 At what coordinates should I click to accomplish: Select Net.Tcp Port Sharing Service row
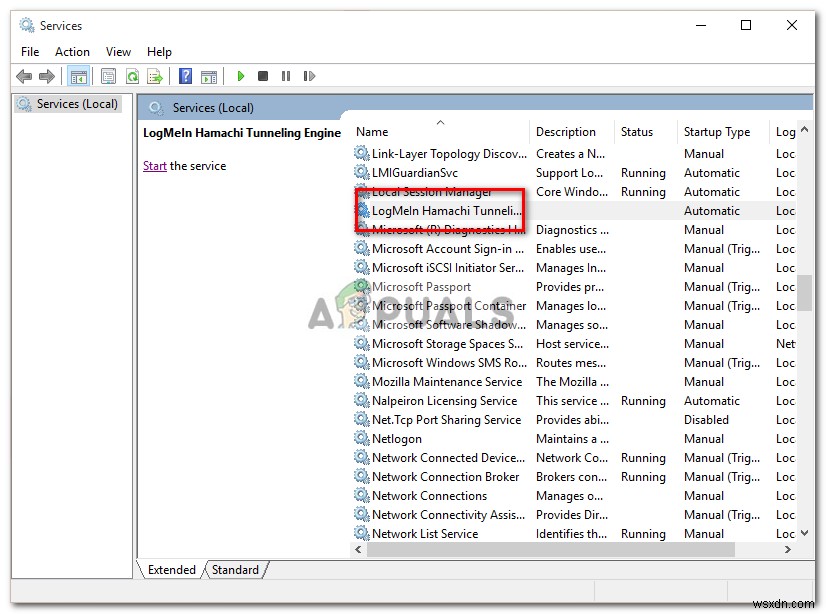tap(574, 420)
